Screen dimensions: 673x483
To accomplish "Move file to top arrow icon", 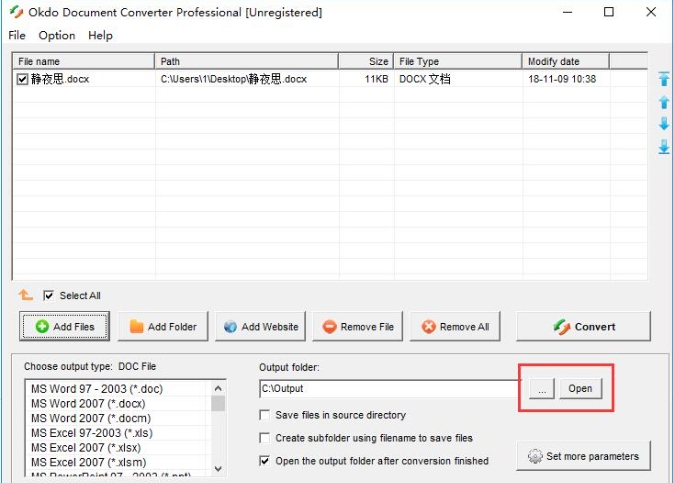I will pos(664,79).
